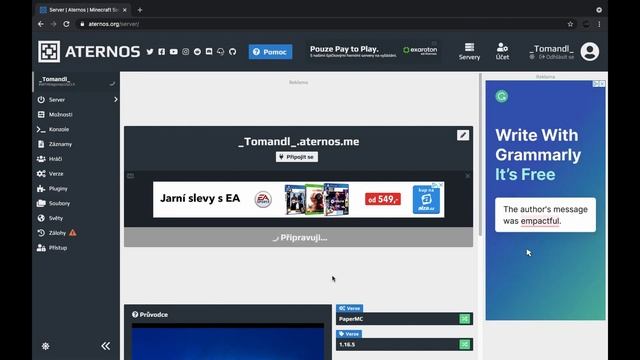Click the Průvodce video thumbnail
Screen dimensions: 640x360
[228, 342]
